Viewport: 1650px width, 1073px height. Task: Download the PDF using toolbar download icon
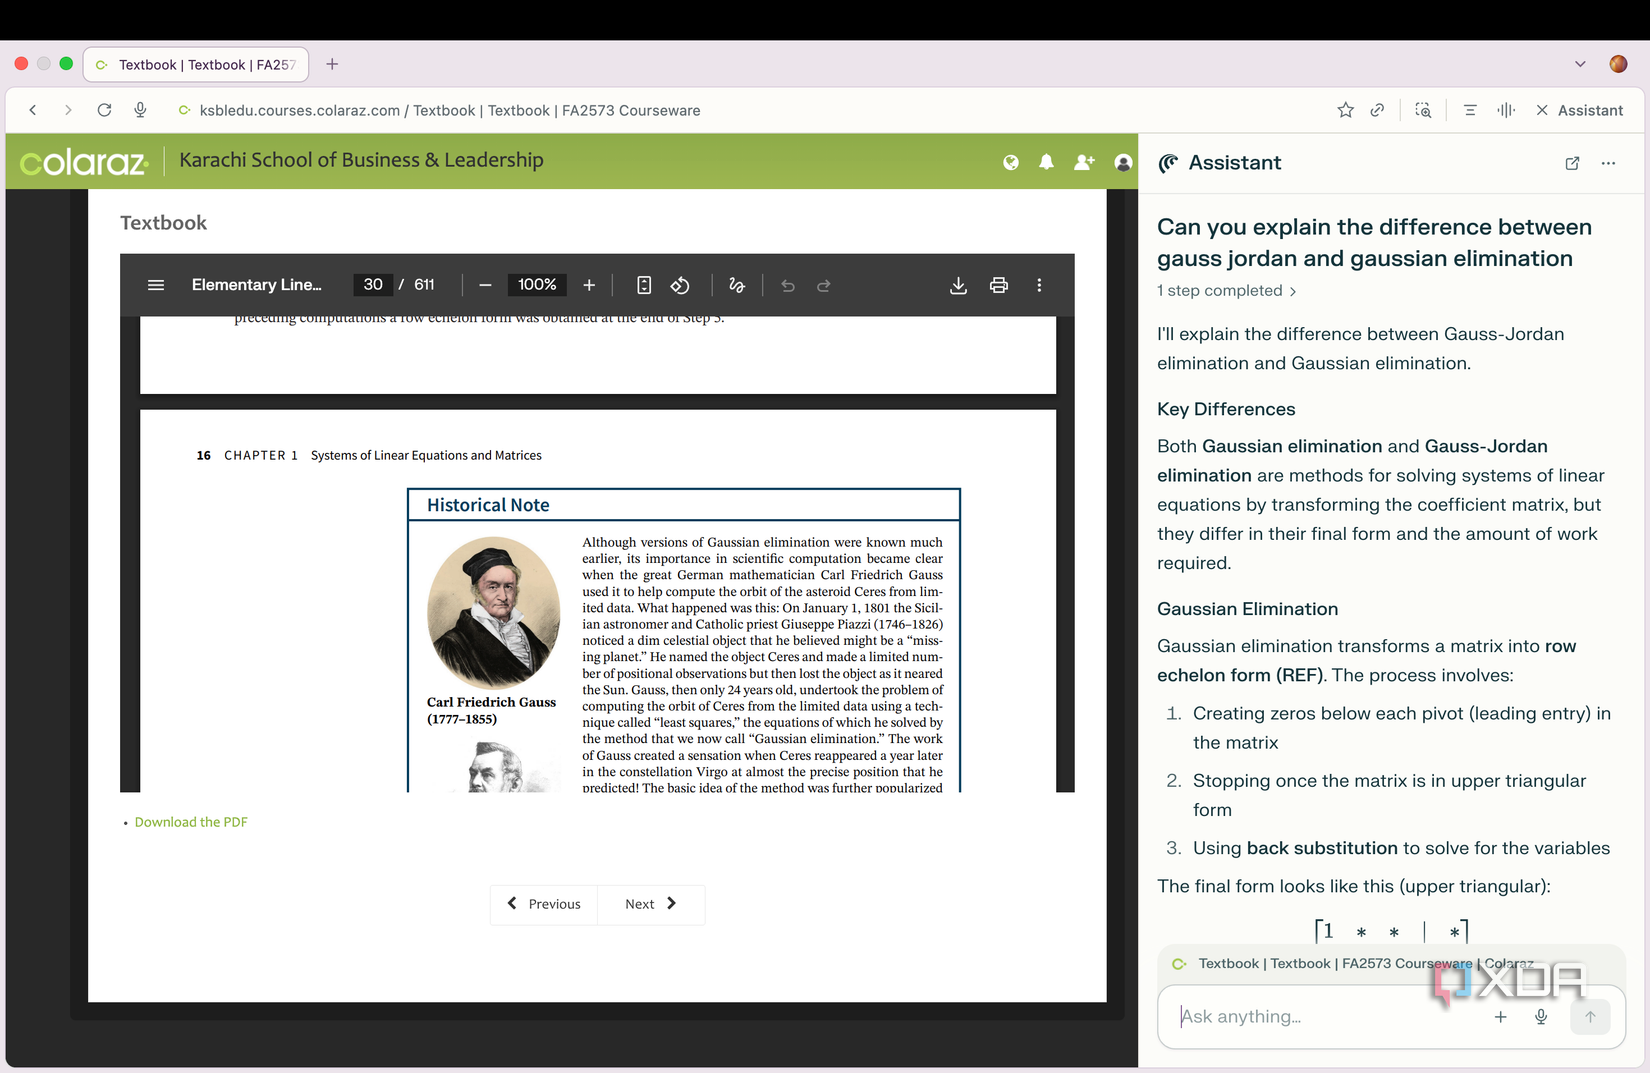click(958, 285)
